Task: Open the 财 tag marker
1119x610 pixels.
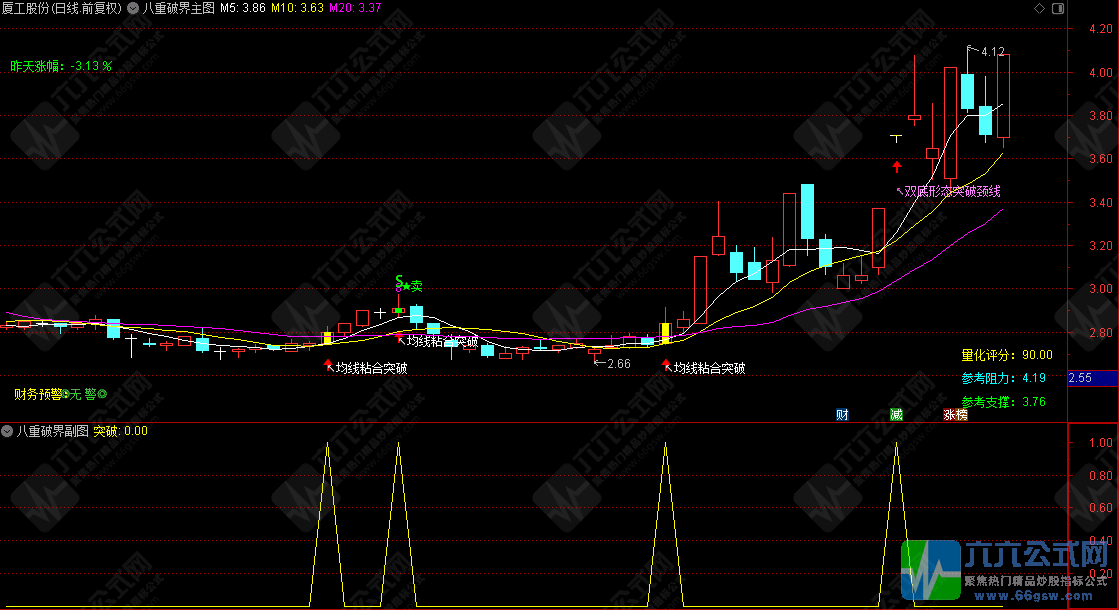Action: (x=842, y=415)
